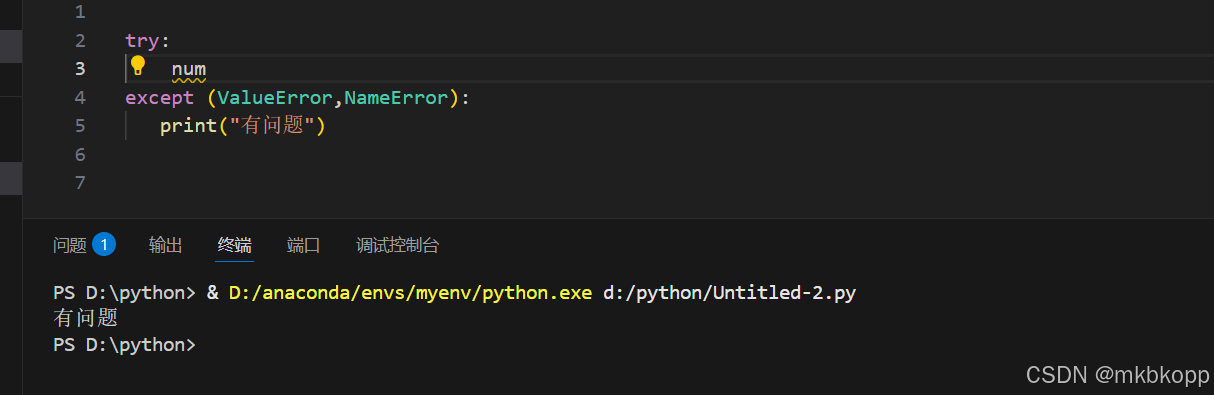Open the 端口 ports tab
Screen dimensions: 1214x395
pos(304,245)
